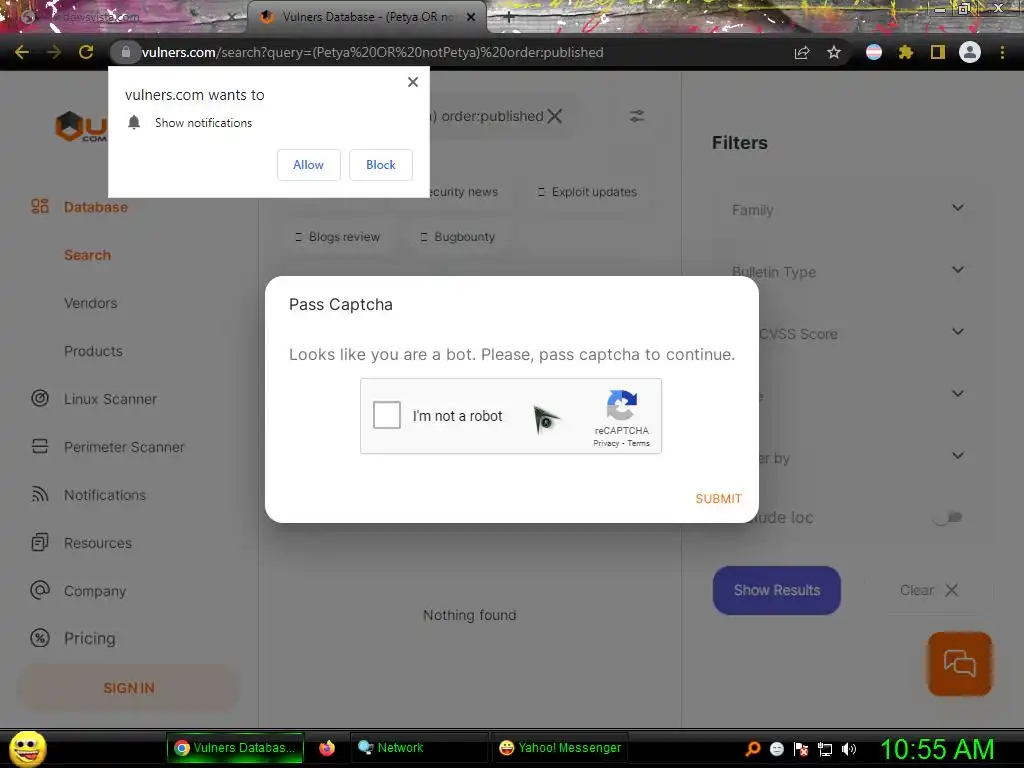Open Firefox from the taskbar
The width and height of the screenshot is (1024, 768).
coord(327,748)
